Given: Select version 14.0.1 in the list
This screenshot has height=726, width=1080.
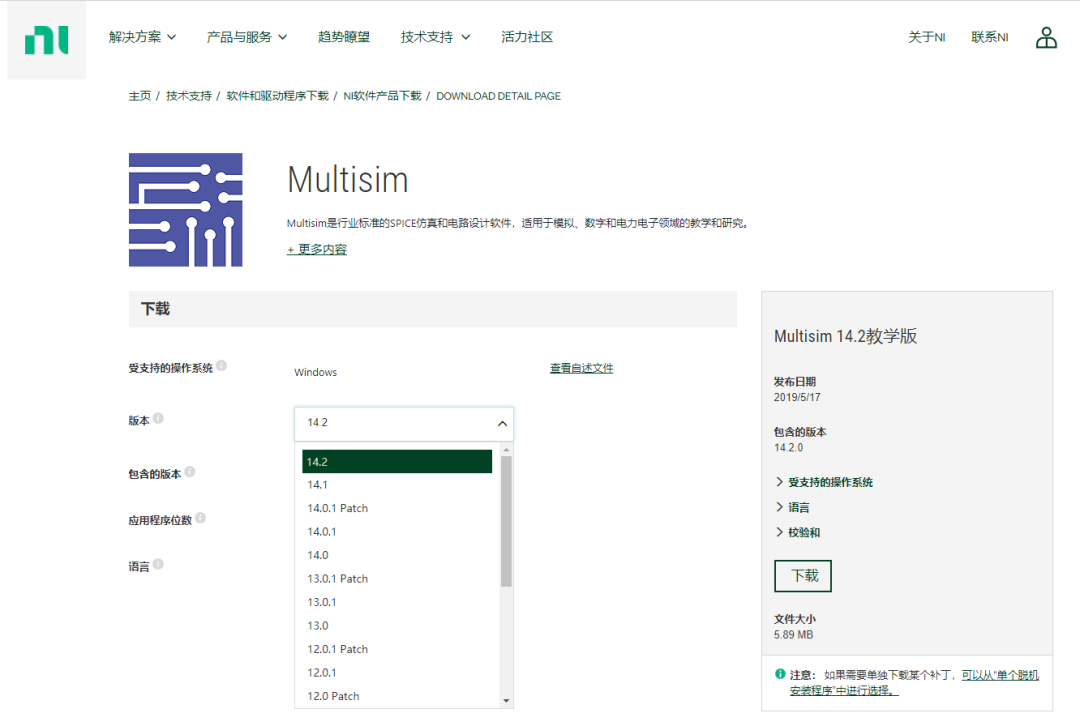Looking at the screenshot, I should (397, 532).
